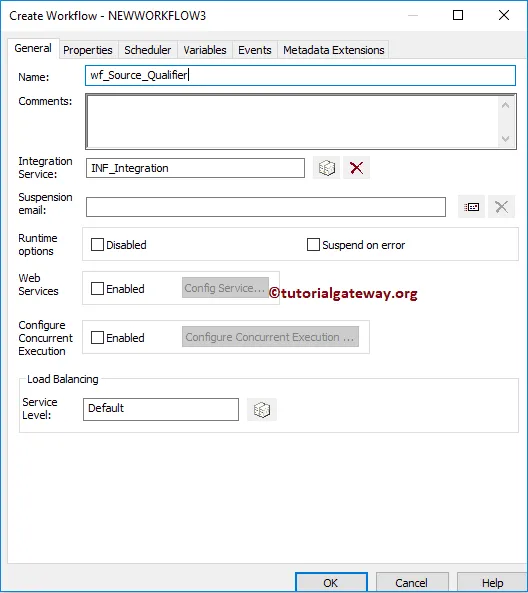Screen dimensions: 528x593
Task: Open the Integration Service browser icon
Action: (326, 168)
